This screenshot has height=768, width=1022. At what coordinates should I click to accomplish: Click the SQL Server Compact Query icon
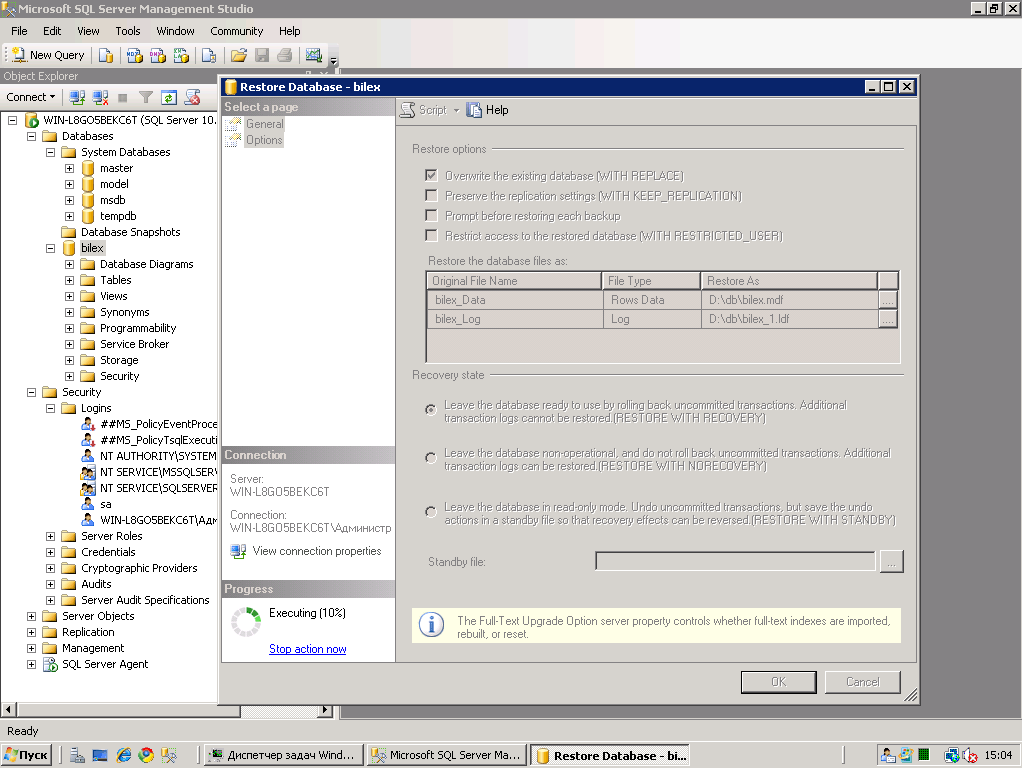tap(209, 55)
